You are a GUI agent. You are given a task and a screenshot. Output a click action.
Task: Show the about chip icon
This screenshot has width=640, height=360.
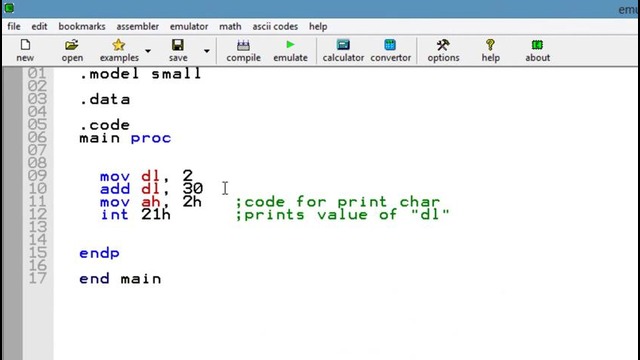click(x=537, y=44)
